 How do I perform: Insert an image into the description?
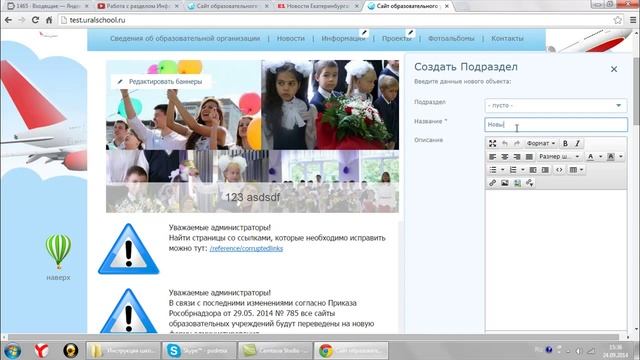[505, 183]
